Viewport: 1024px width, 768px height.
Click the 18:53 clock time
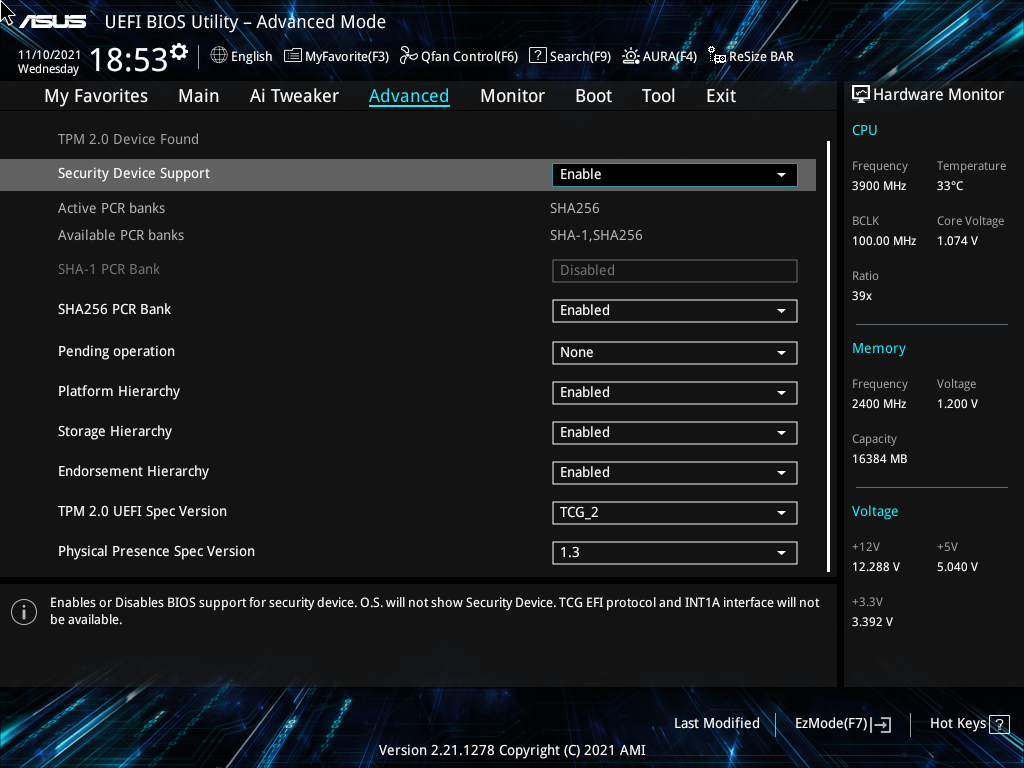point(129,60)
